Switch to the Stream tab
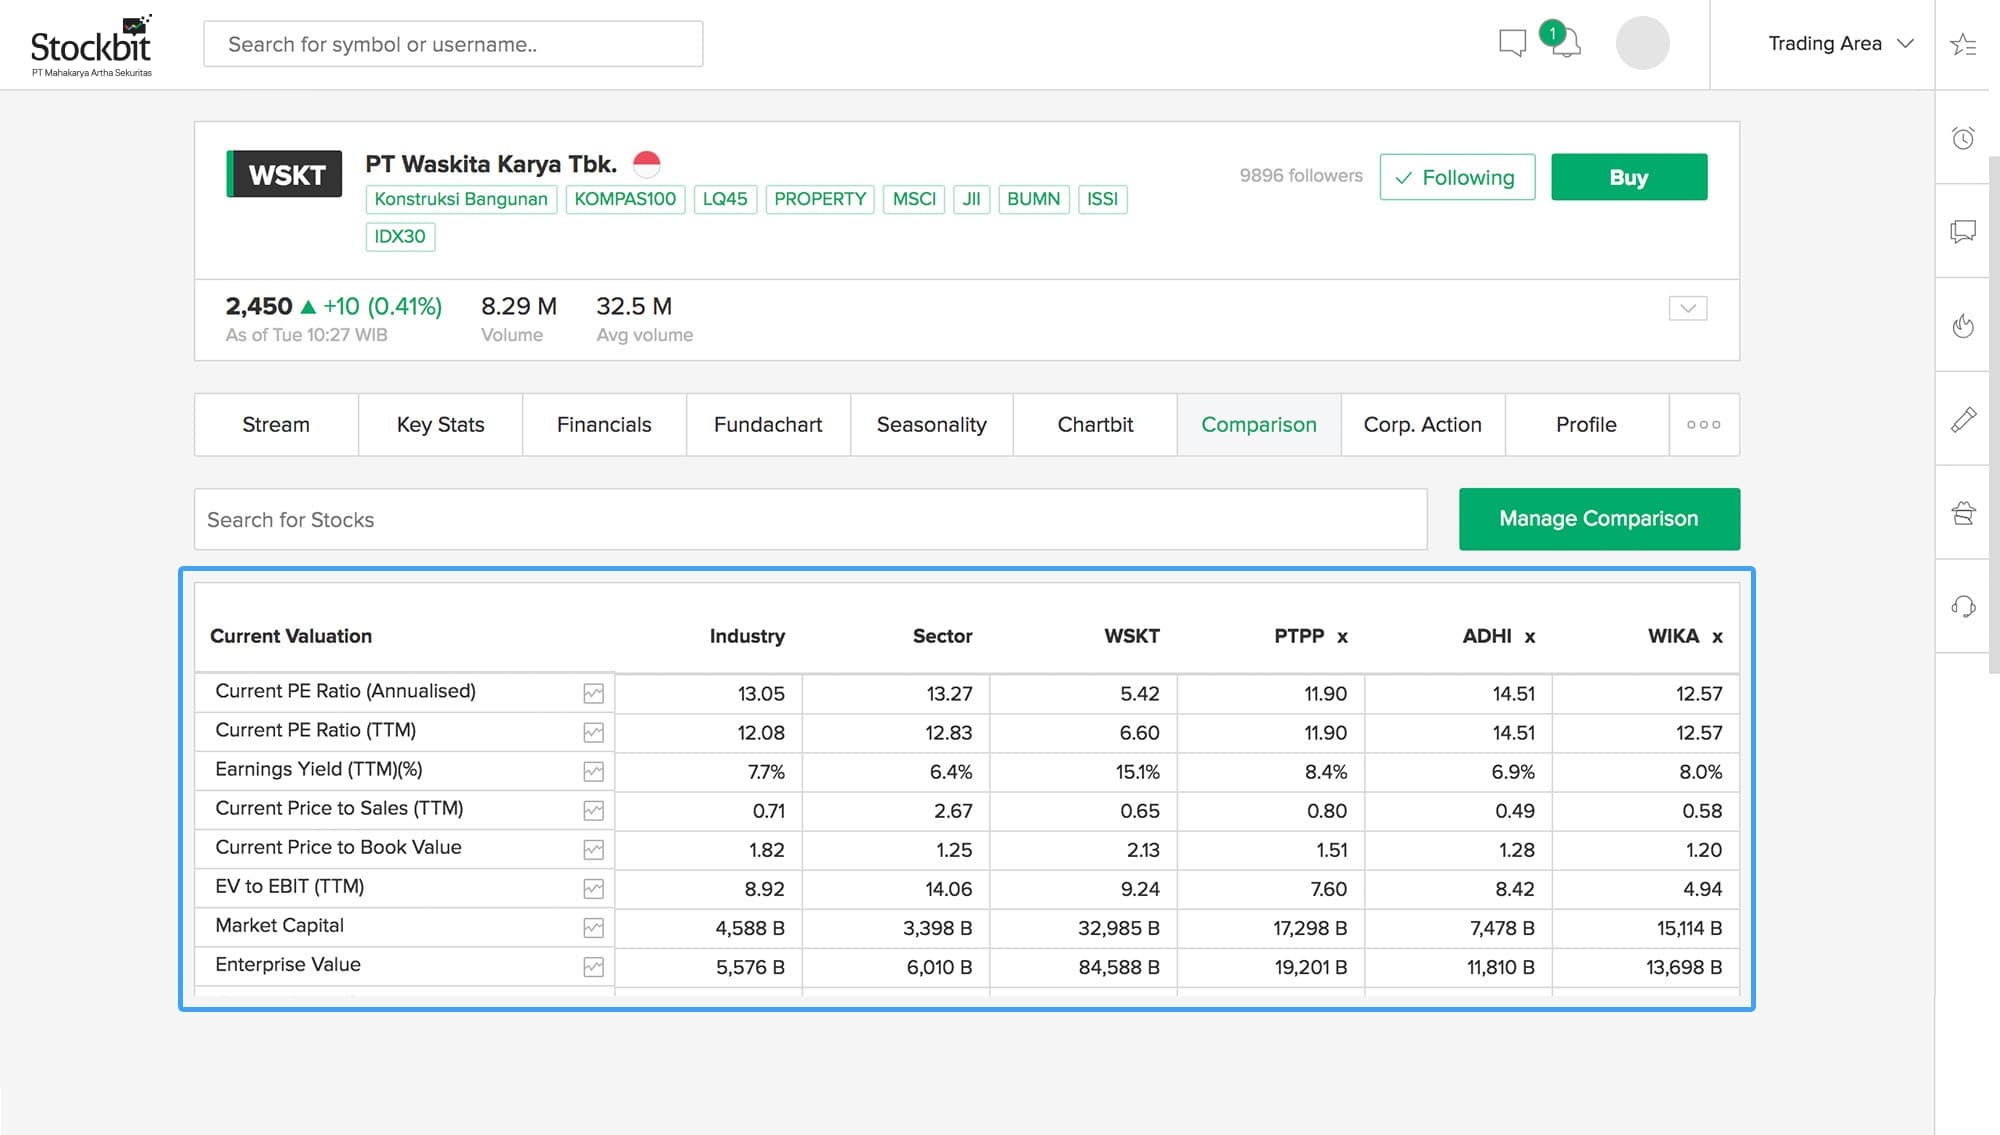The image size is (2000, 1135). coord(276,425)
